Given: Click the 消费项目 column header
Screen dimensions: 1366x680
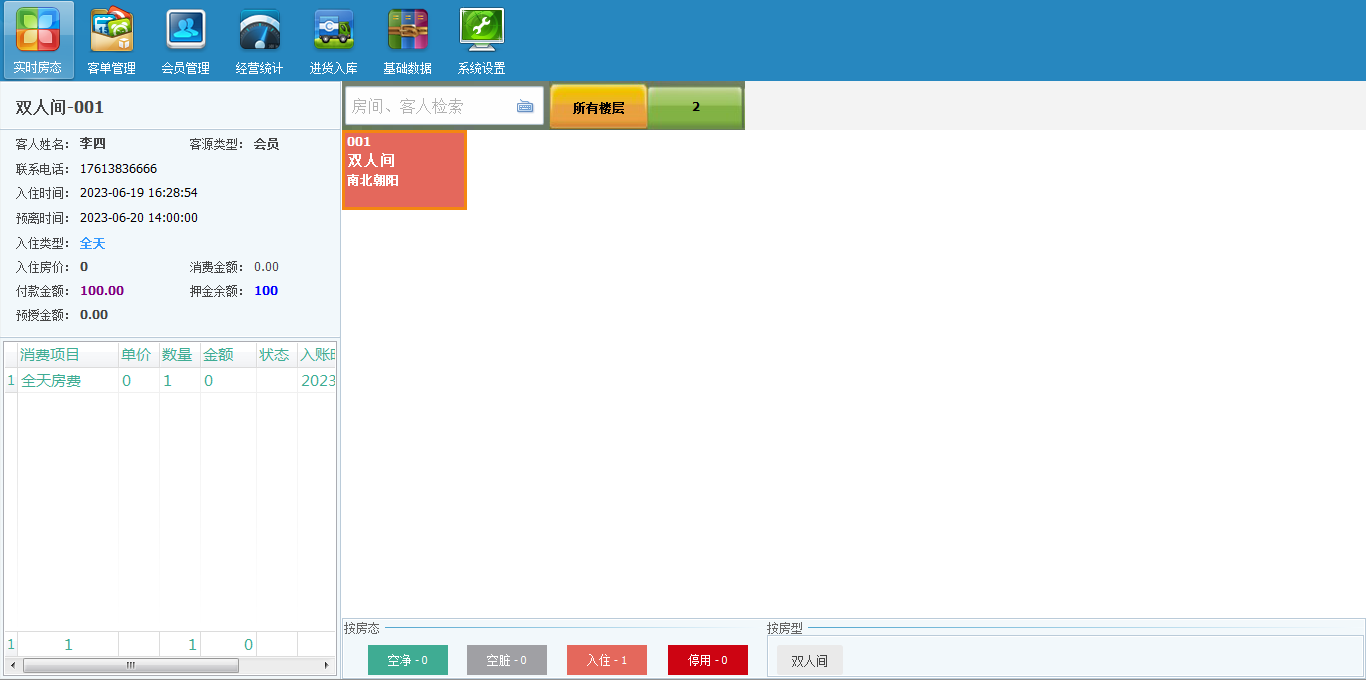Looking at the screenshot, I should 51,355.
